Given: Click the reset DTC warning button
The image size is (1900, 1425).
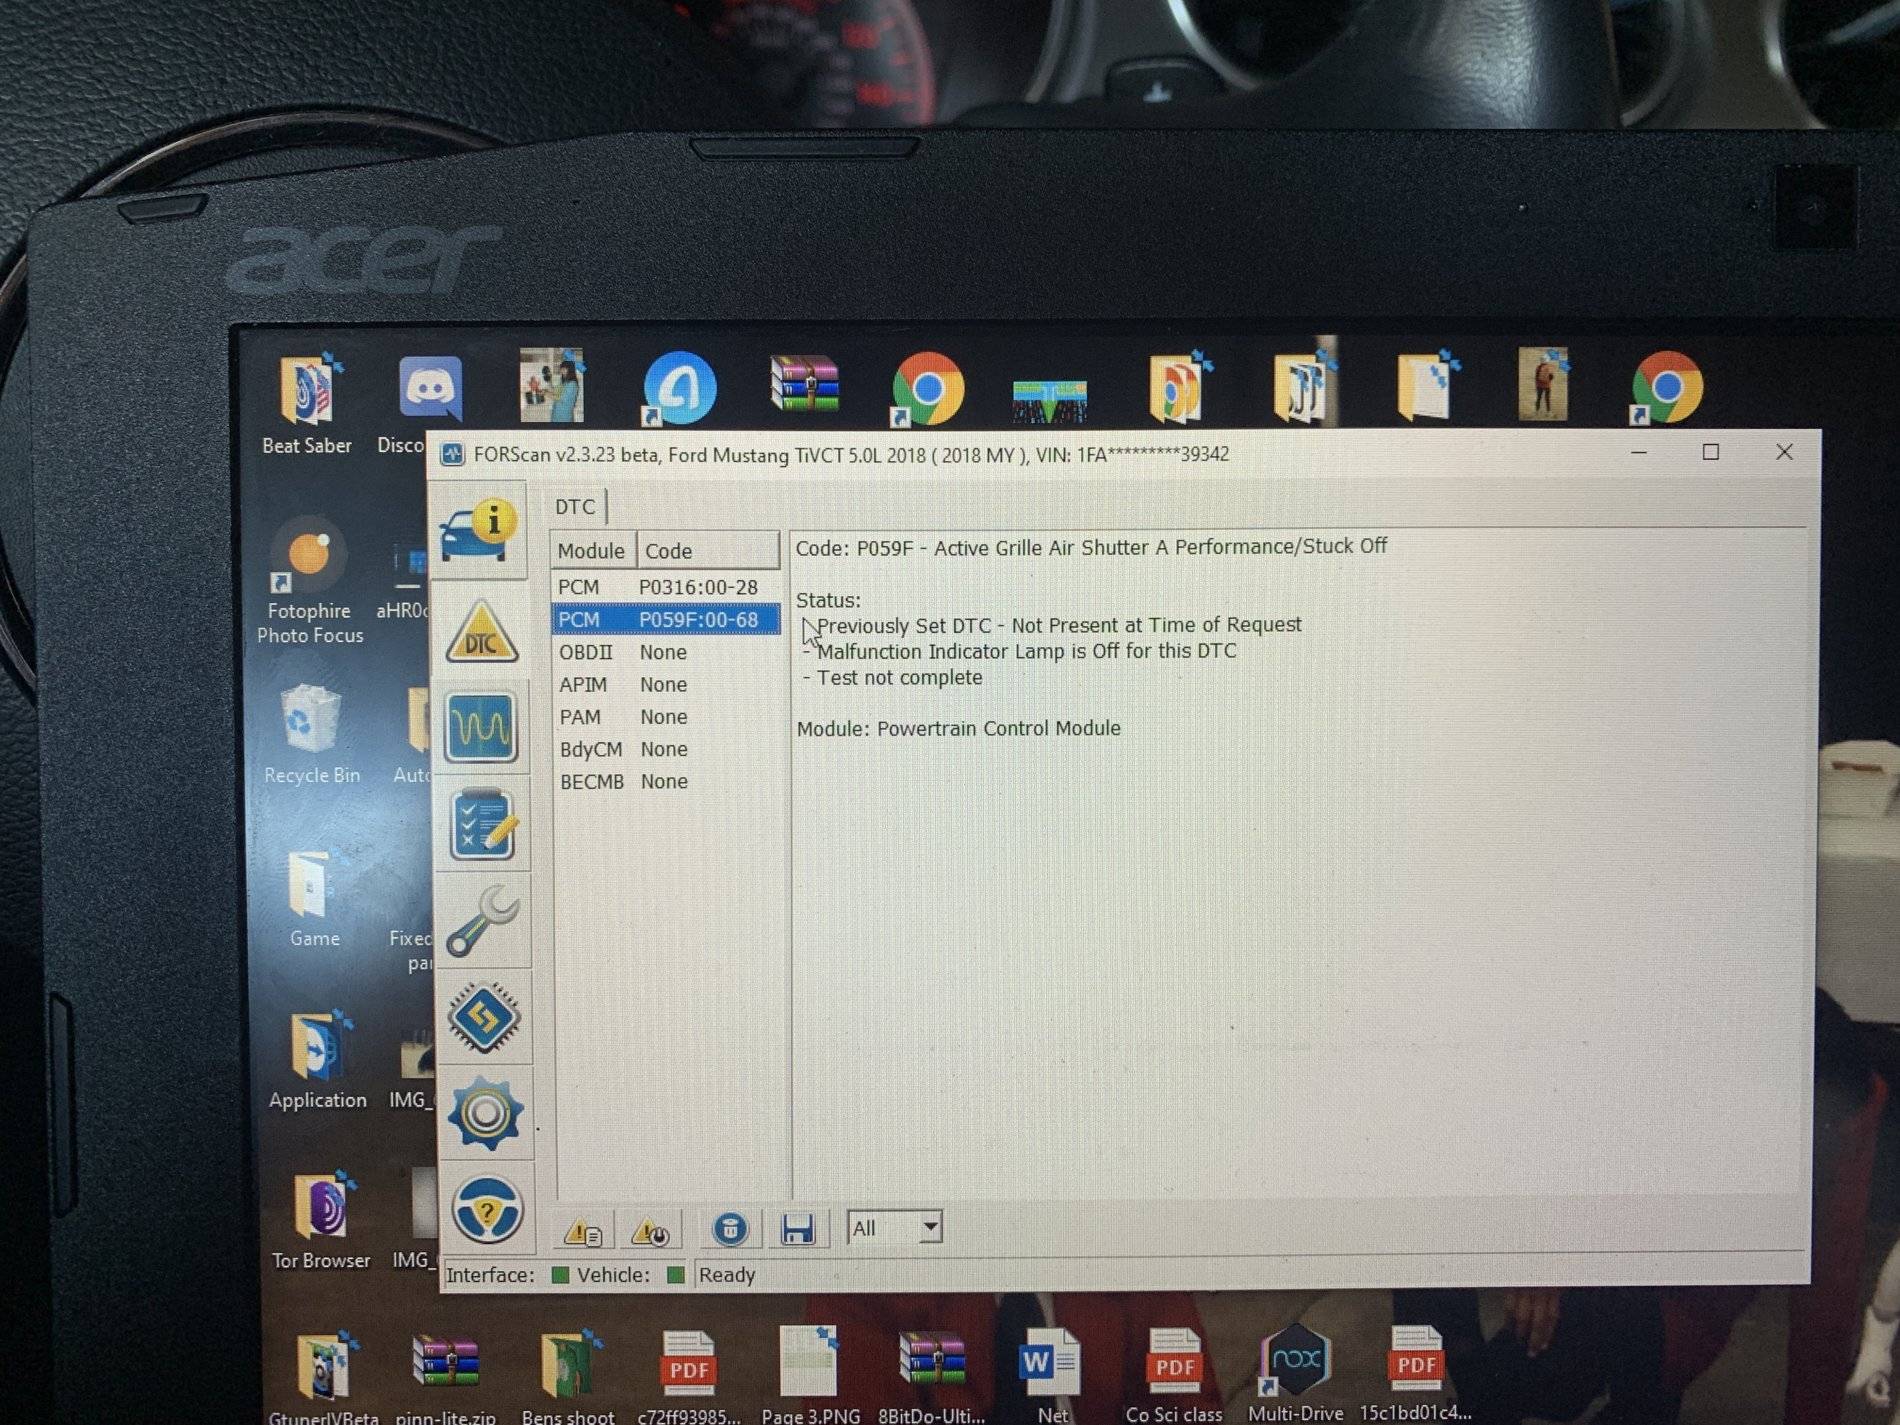Looking at the screenshot, I should click(x=651, y=1231).
